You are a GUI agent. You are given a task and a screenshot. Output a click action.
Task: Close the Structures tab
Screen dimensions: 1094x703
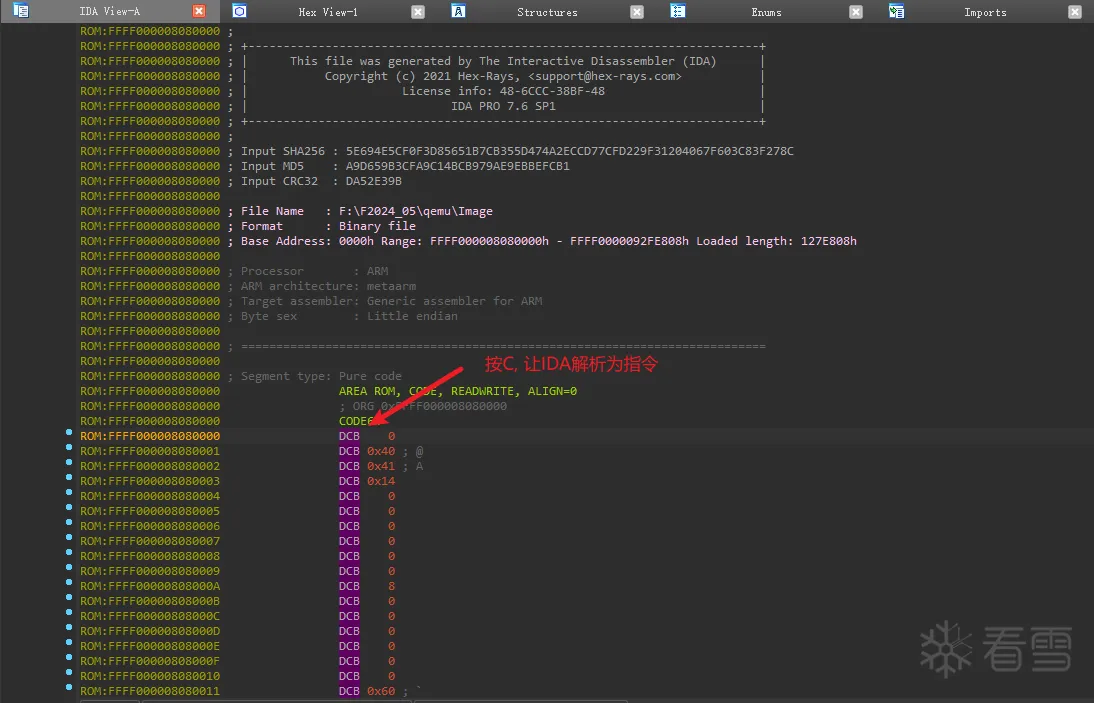[x=637, y=12]
